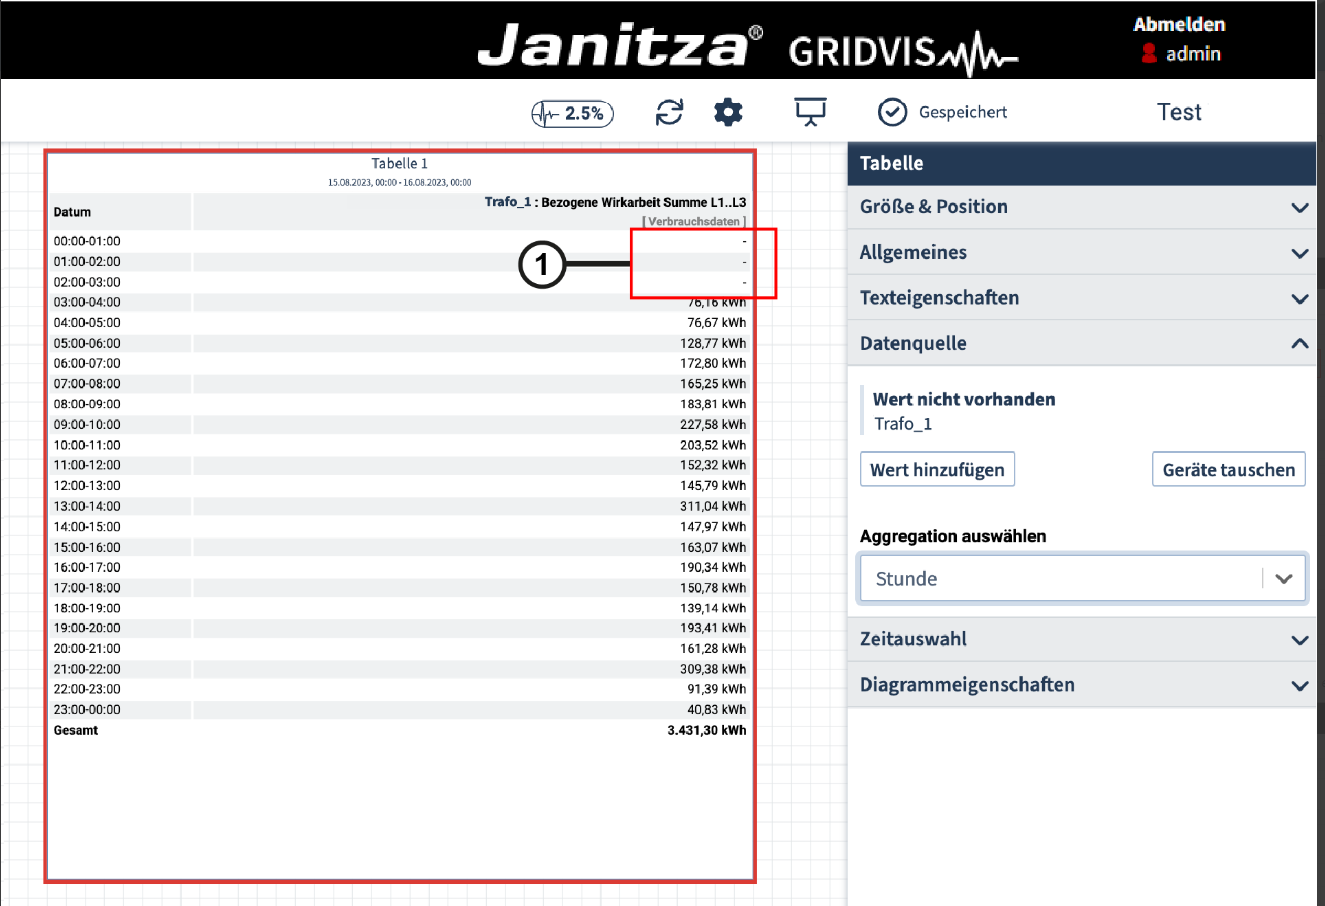Expand the Allgemeines section
Viewport: 1325px width, 906px height.
click(x=1081, y=253)
